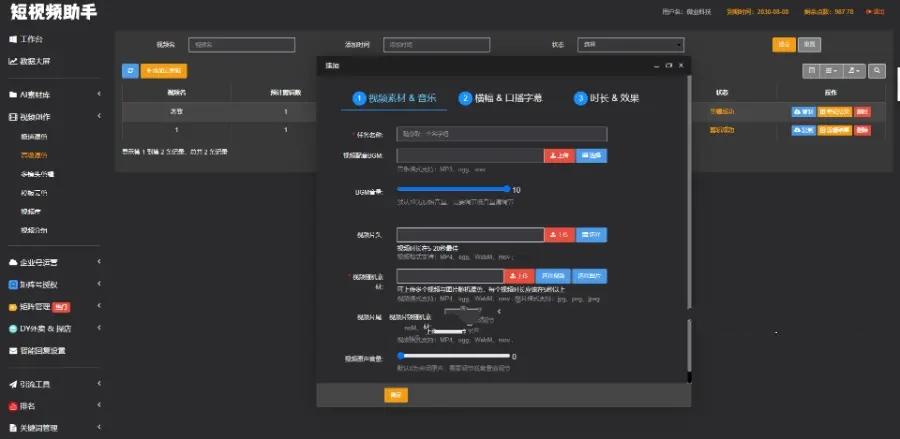Viewport: 900px width, 439px height.
Task: Click the orange add button beside refresh
Action: click(164, 71)
